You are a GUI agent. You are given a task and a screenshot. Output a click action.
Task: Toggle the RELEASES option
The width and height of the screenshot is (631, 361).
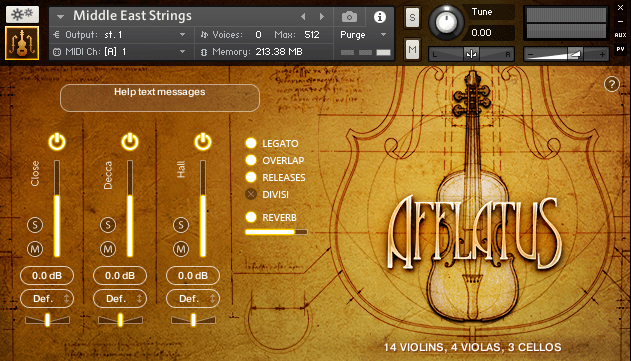(x=251, y=177)
